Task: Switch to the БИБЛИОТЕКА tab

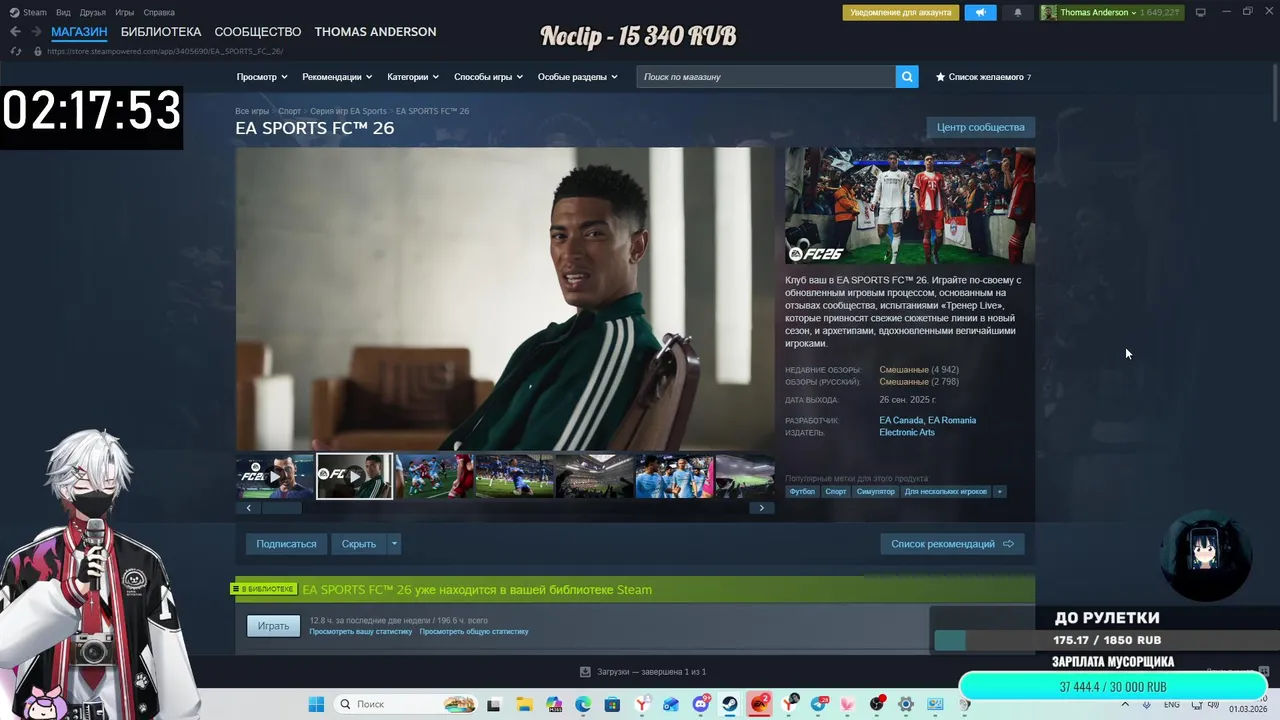Action: (x=161, y=32)
